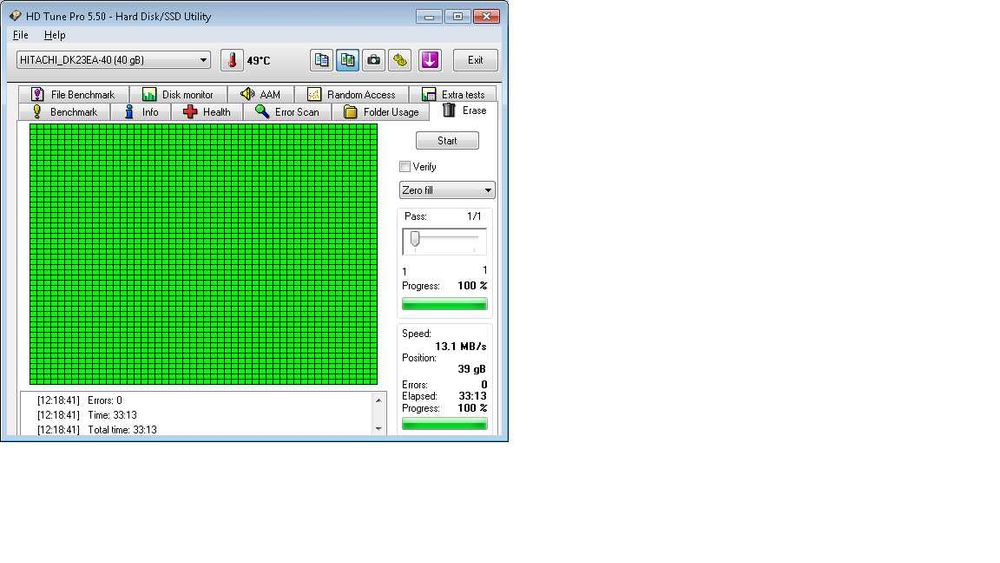Click the purple down-arrow icon
Screen dimensions: 1000x563
coord(430,61)
